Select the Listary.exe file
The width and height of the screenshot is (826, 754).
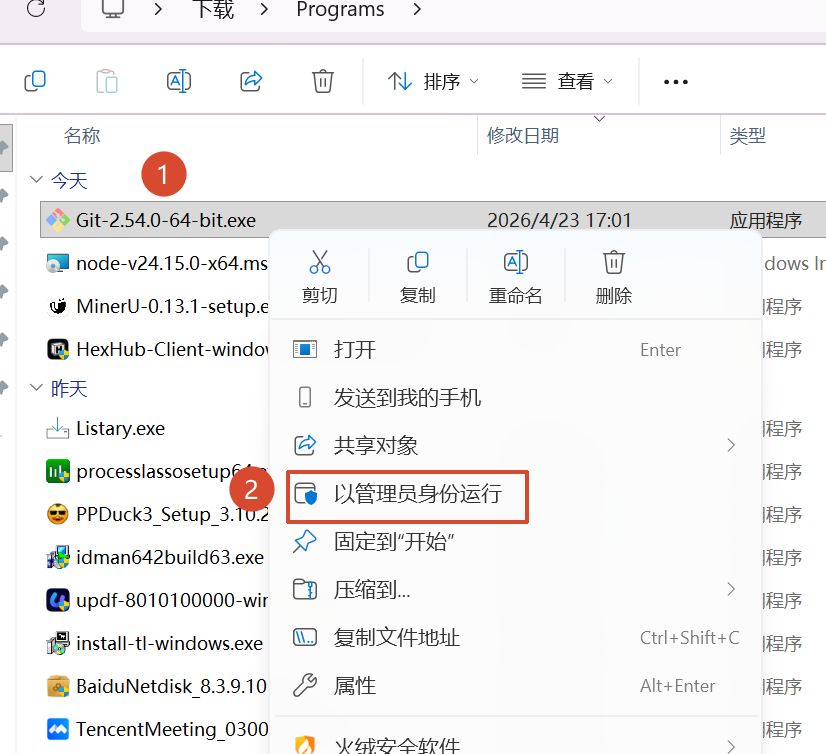[x=120, y=429]
